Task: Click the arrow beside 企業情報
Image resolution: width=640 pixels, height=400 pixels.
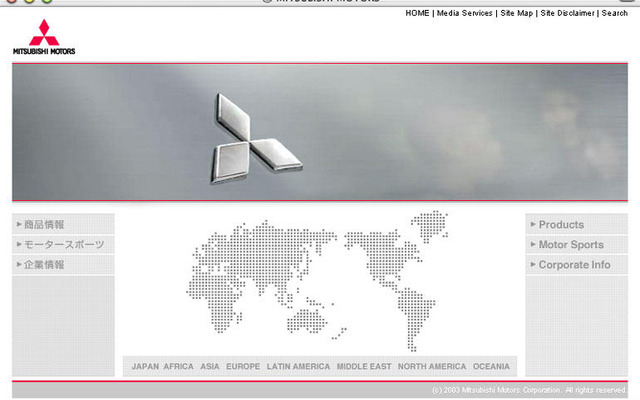Action: click(x=19, y=264)
